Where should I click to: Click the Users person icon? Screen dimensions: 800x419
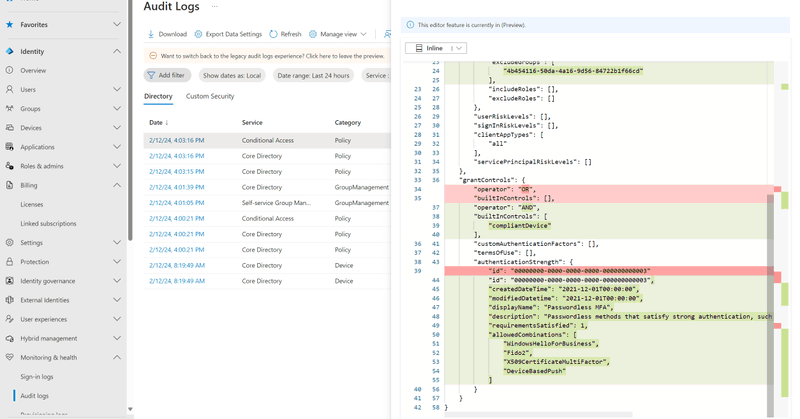coord(9,89)
